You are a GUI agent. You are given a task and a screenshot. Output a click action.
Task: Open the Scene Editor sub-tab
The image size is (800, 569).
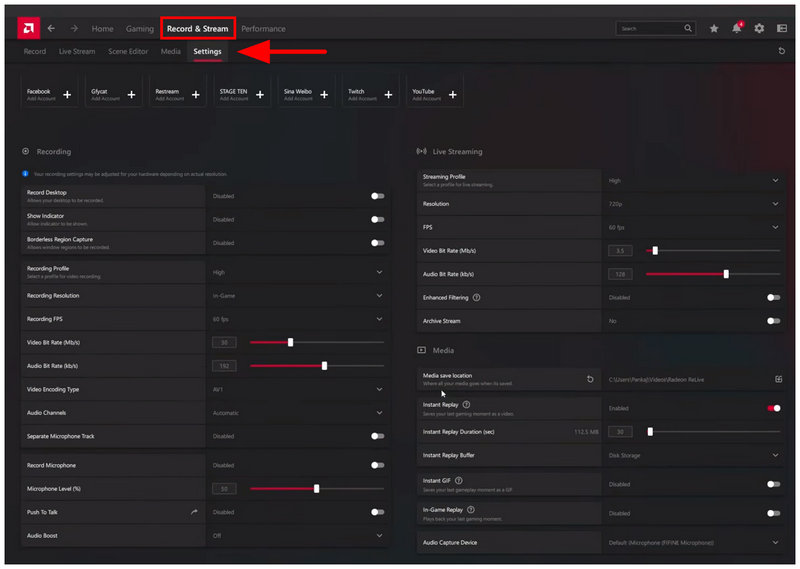(x=128, y=52)
